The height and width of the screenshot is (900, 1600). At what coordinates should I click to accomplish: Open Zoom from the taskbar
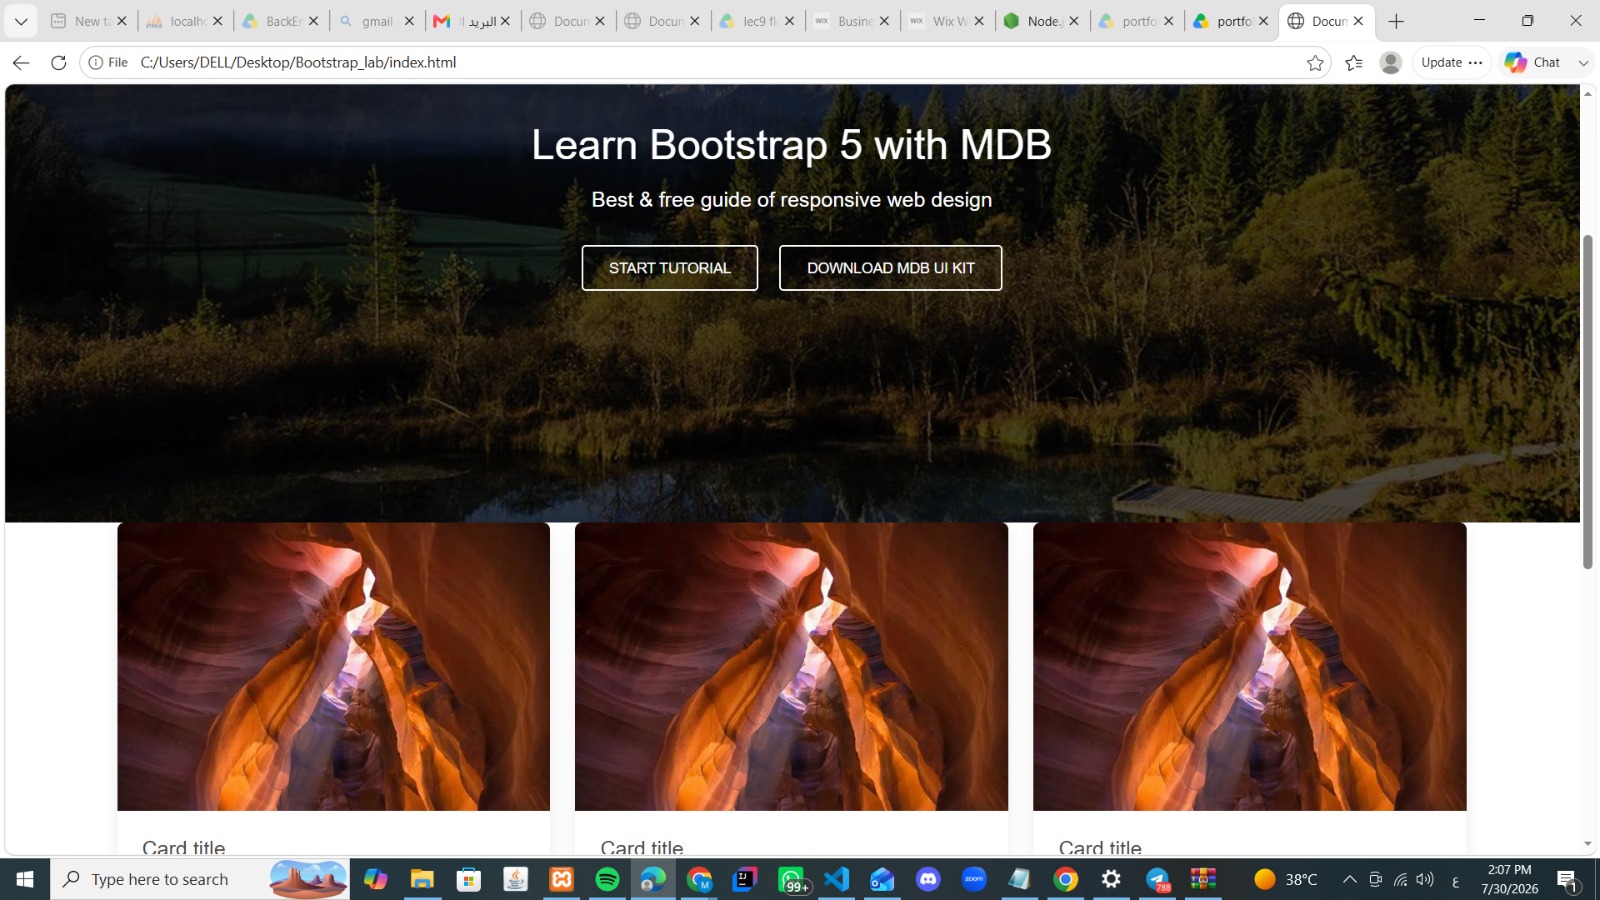(x=974, y=879)
